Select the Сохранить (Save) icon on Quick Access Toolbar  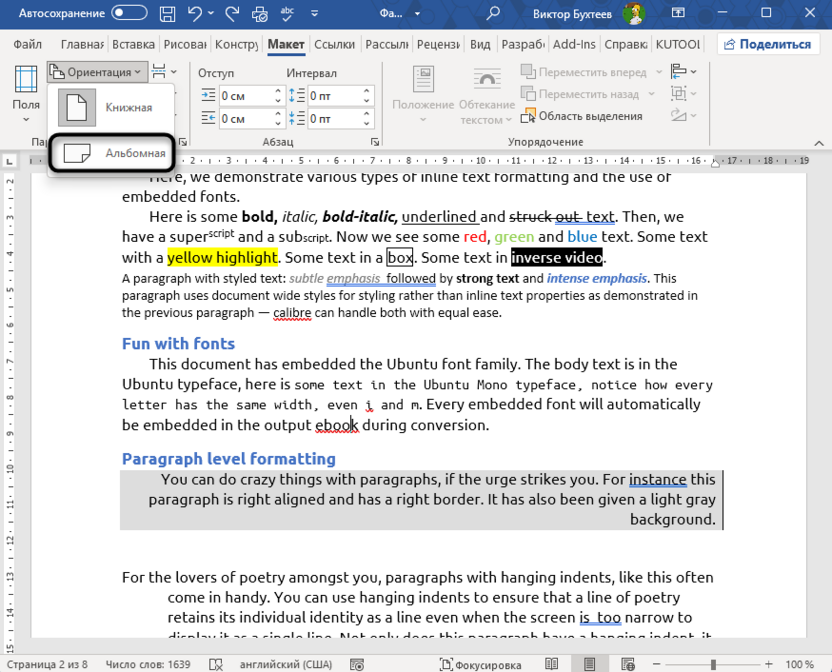click(x=167, y=14)
